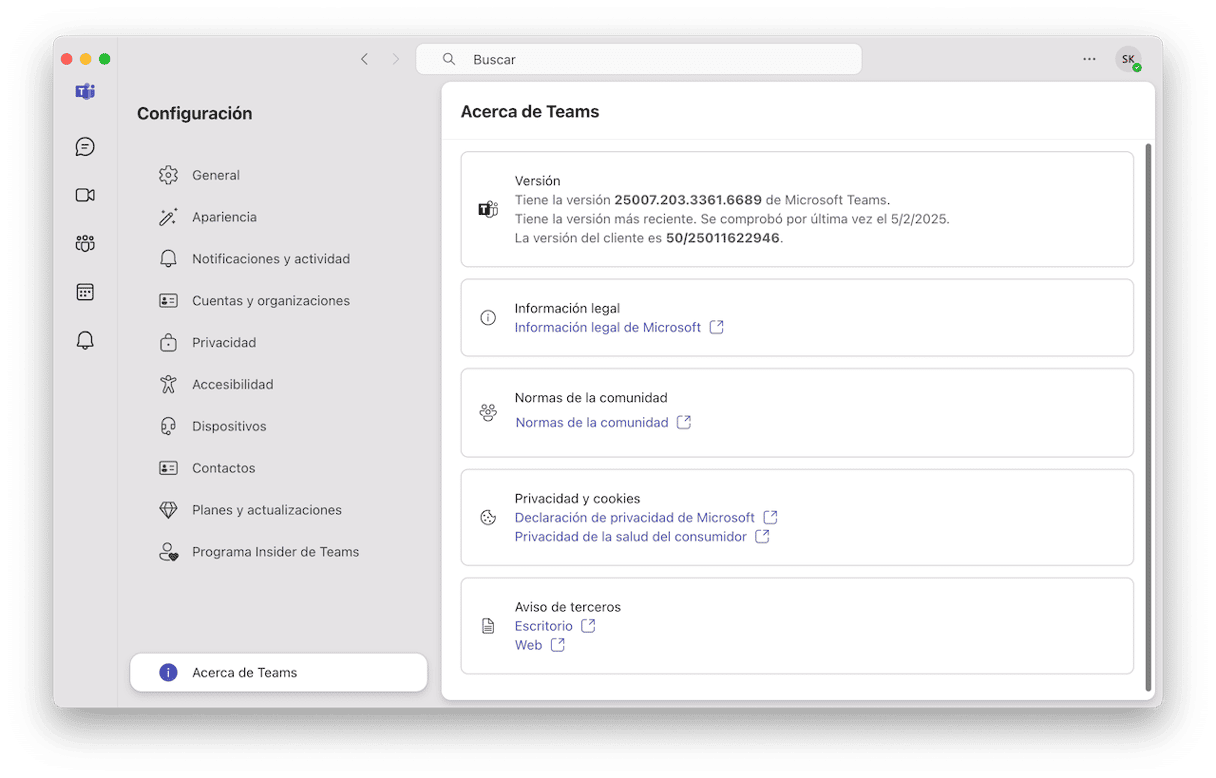Click the cookie icon in Privacidad y cookies card
The image size is (1216, 778).
coord(488,518)
